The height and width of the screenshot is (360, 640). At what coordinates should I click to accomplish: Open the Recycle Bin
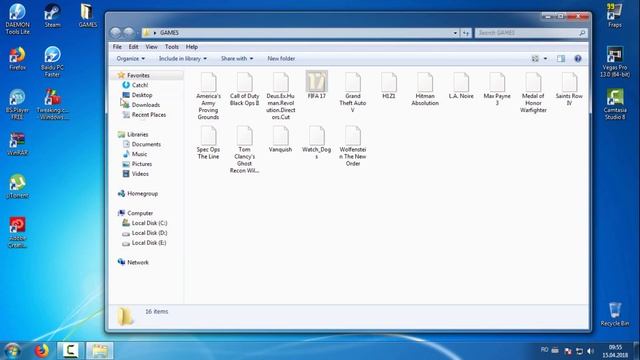(615, 314)
